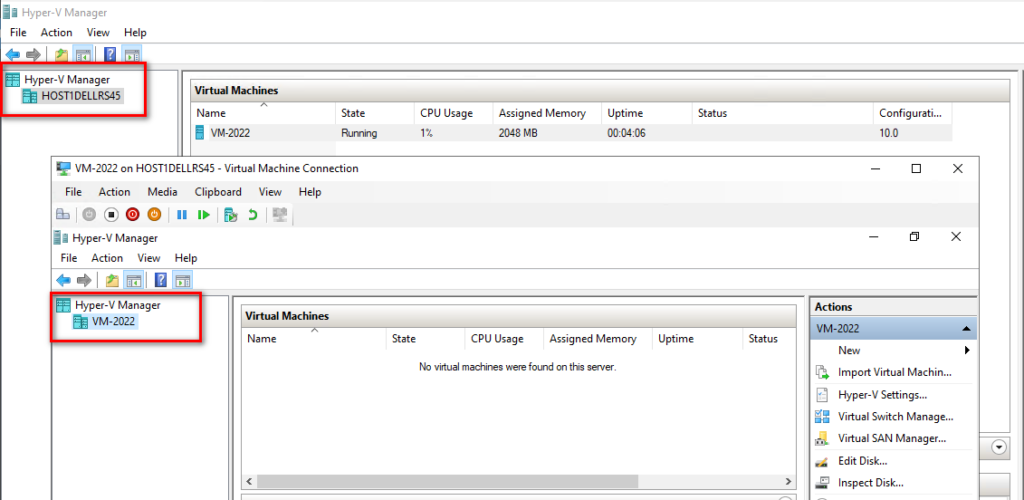Screen dimensions: 1024x500
Task: Click the blue Help icon in nested Hyper-V toolbar
Action: point(160,280)
